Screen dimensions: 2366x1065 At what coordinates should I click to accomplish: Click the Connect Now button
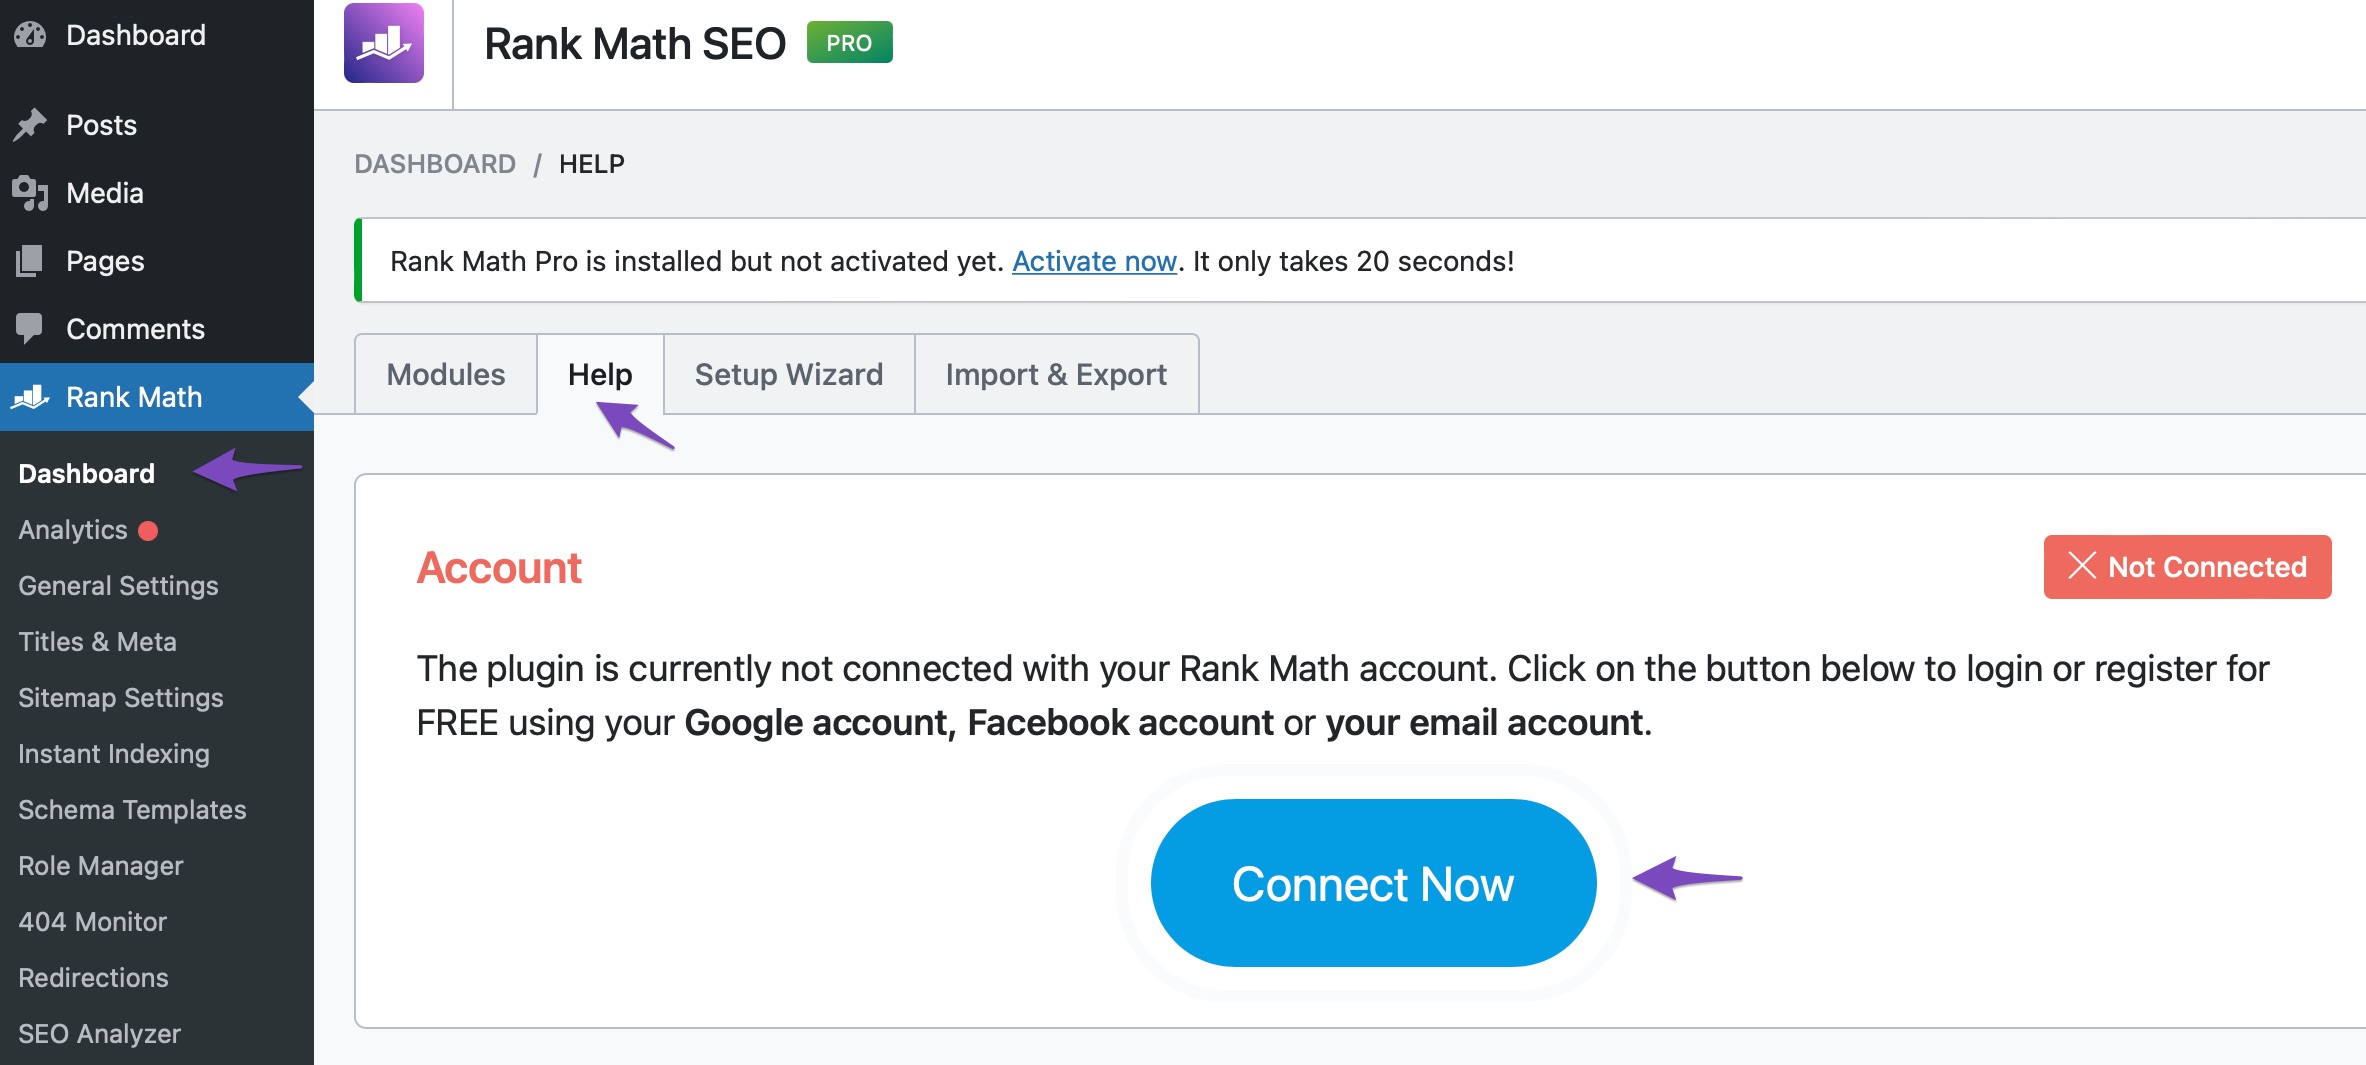point(1373,883)
